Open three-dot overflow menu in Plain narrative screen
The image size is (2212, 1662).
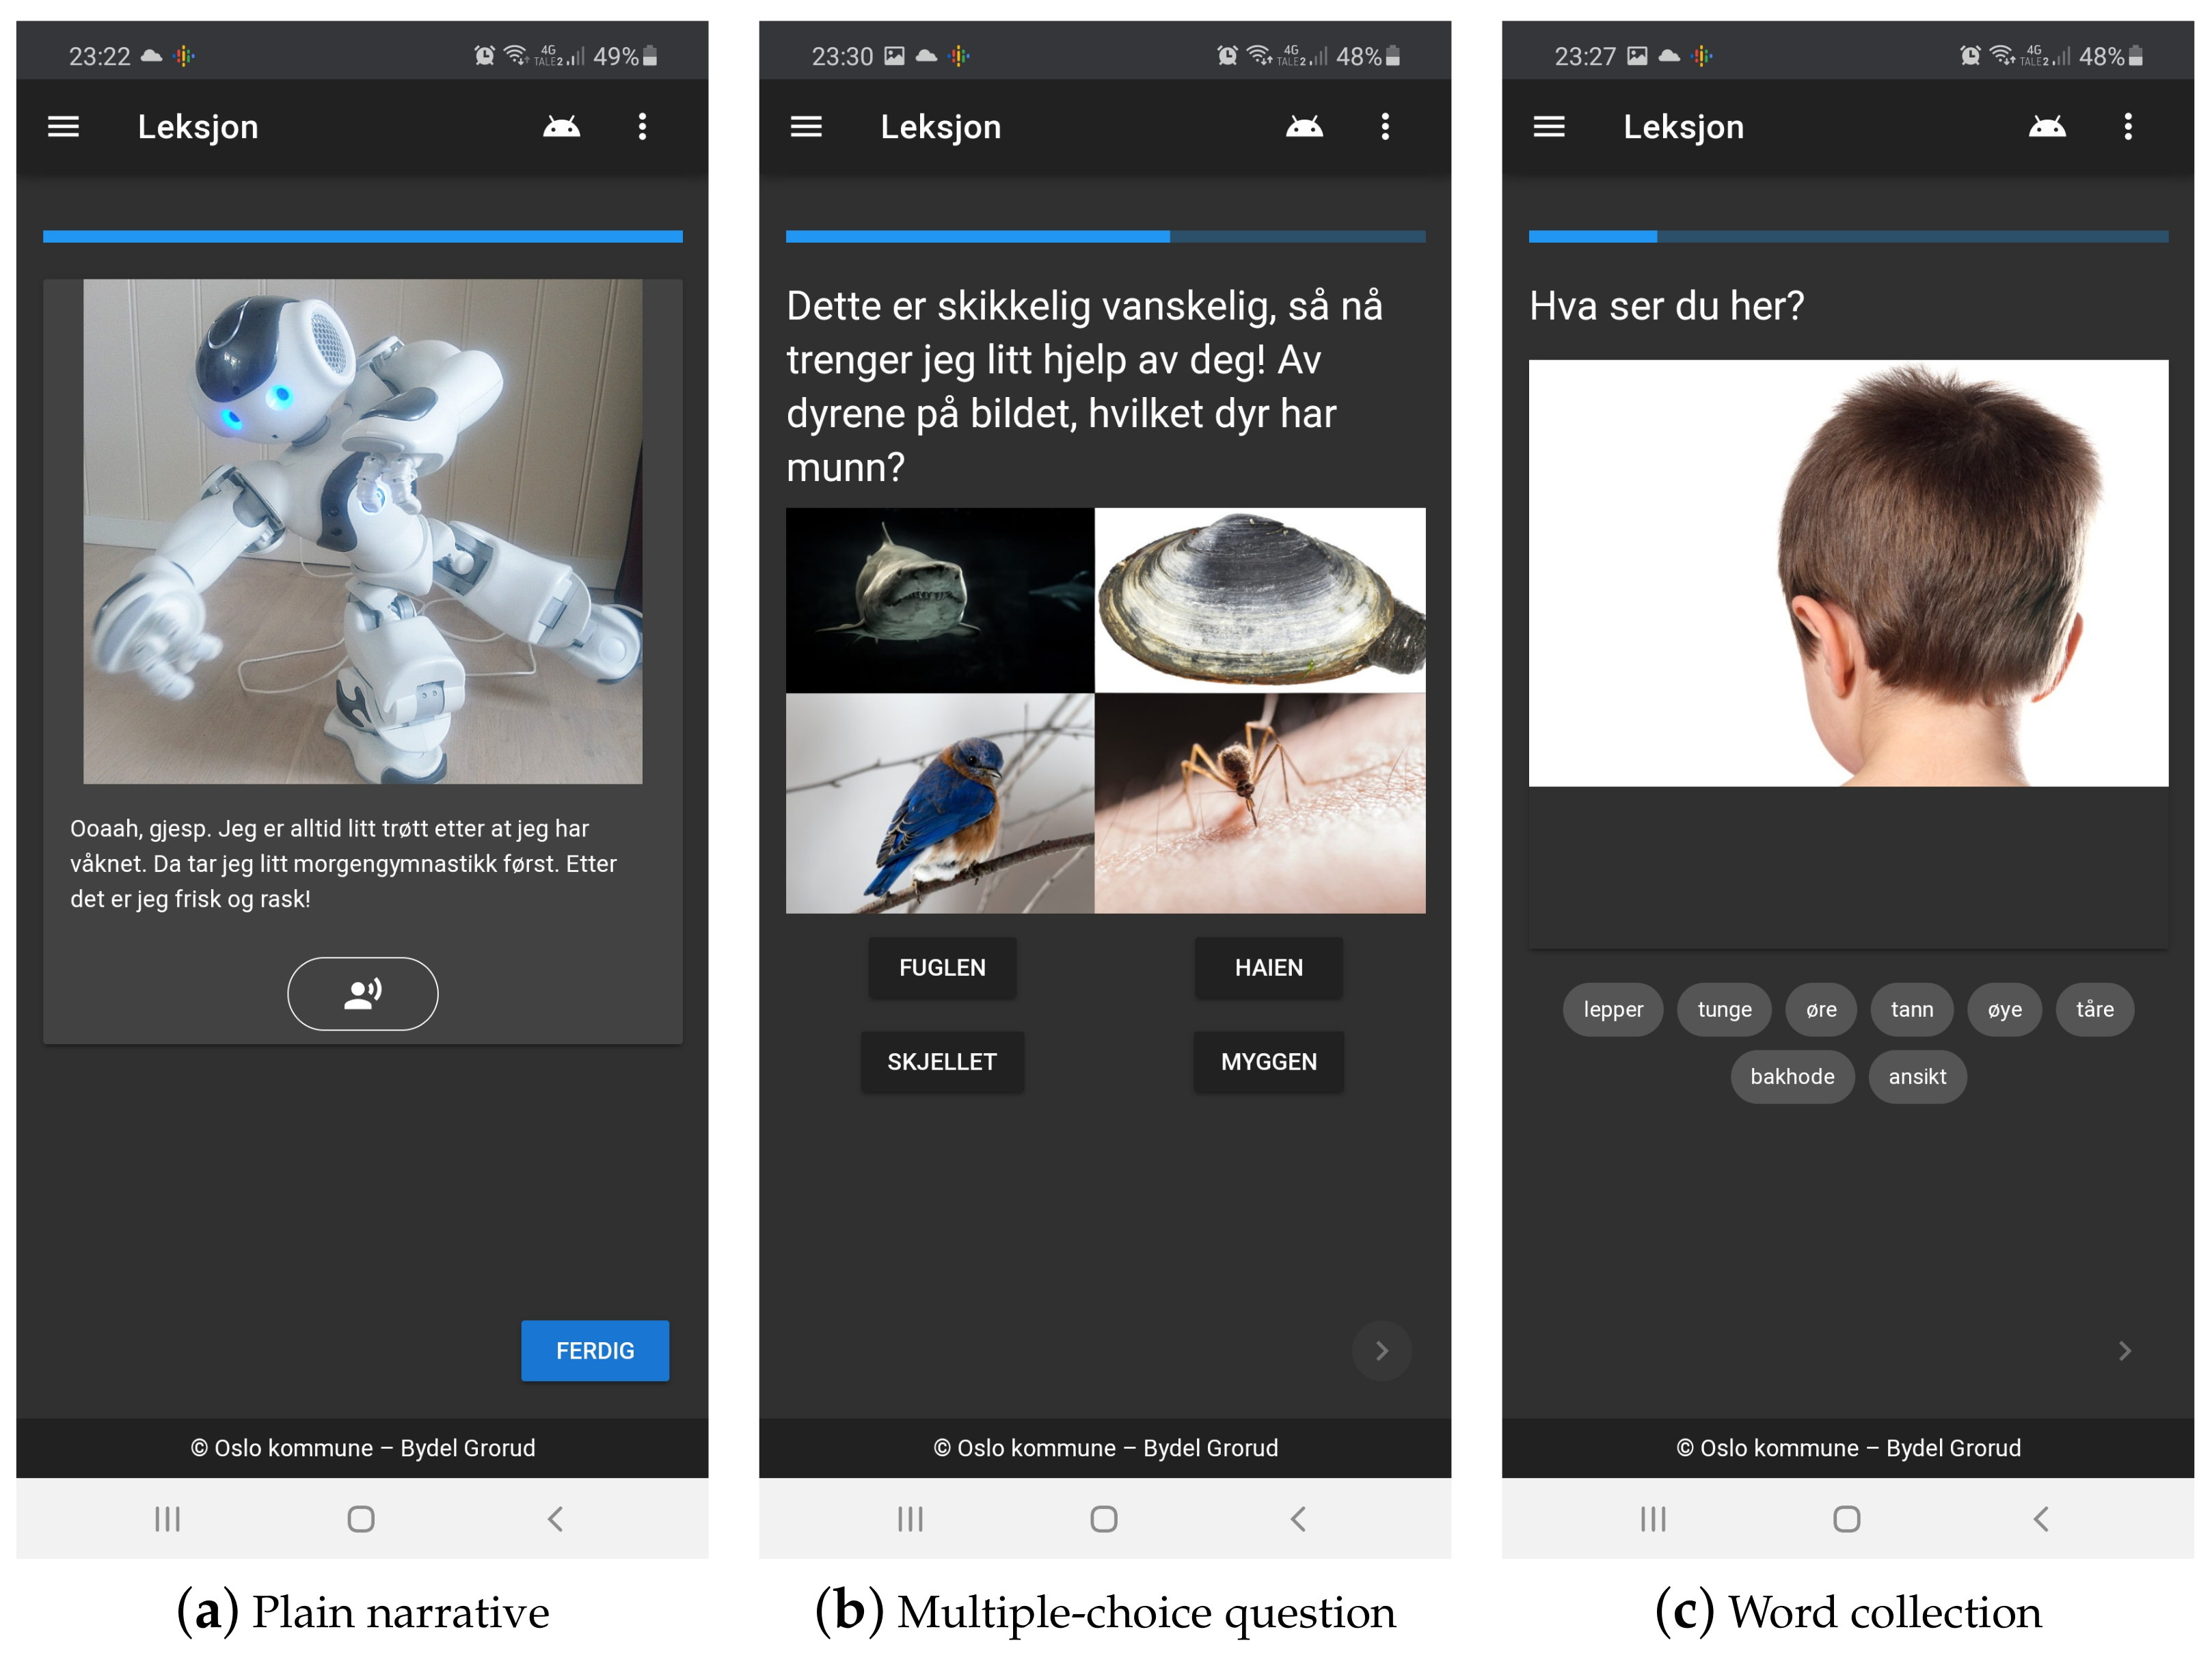coord(642,127)
